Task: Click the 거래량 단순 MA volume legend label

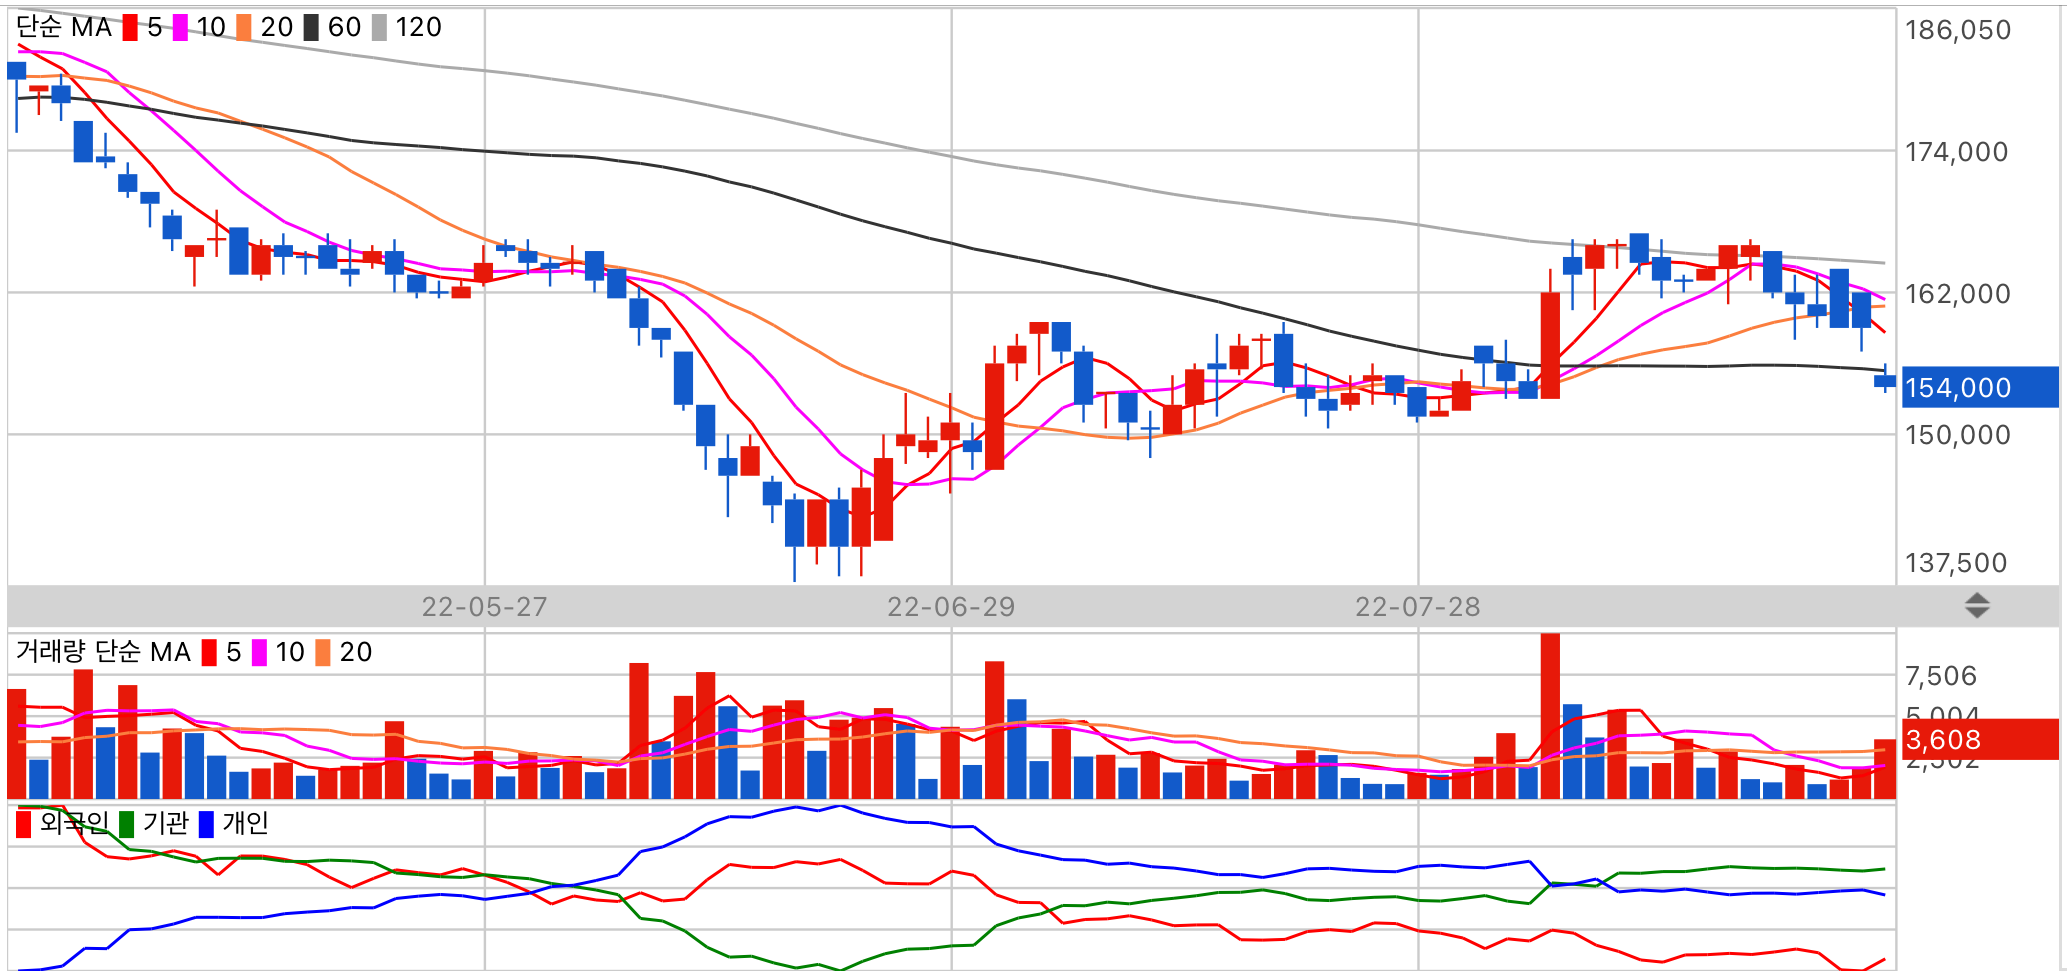Action: click(103, 652)
